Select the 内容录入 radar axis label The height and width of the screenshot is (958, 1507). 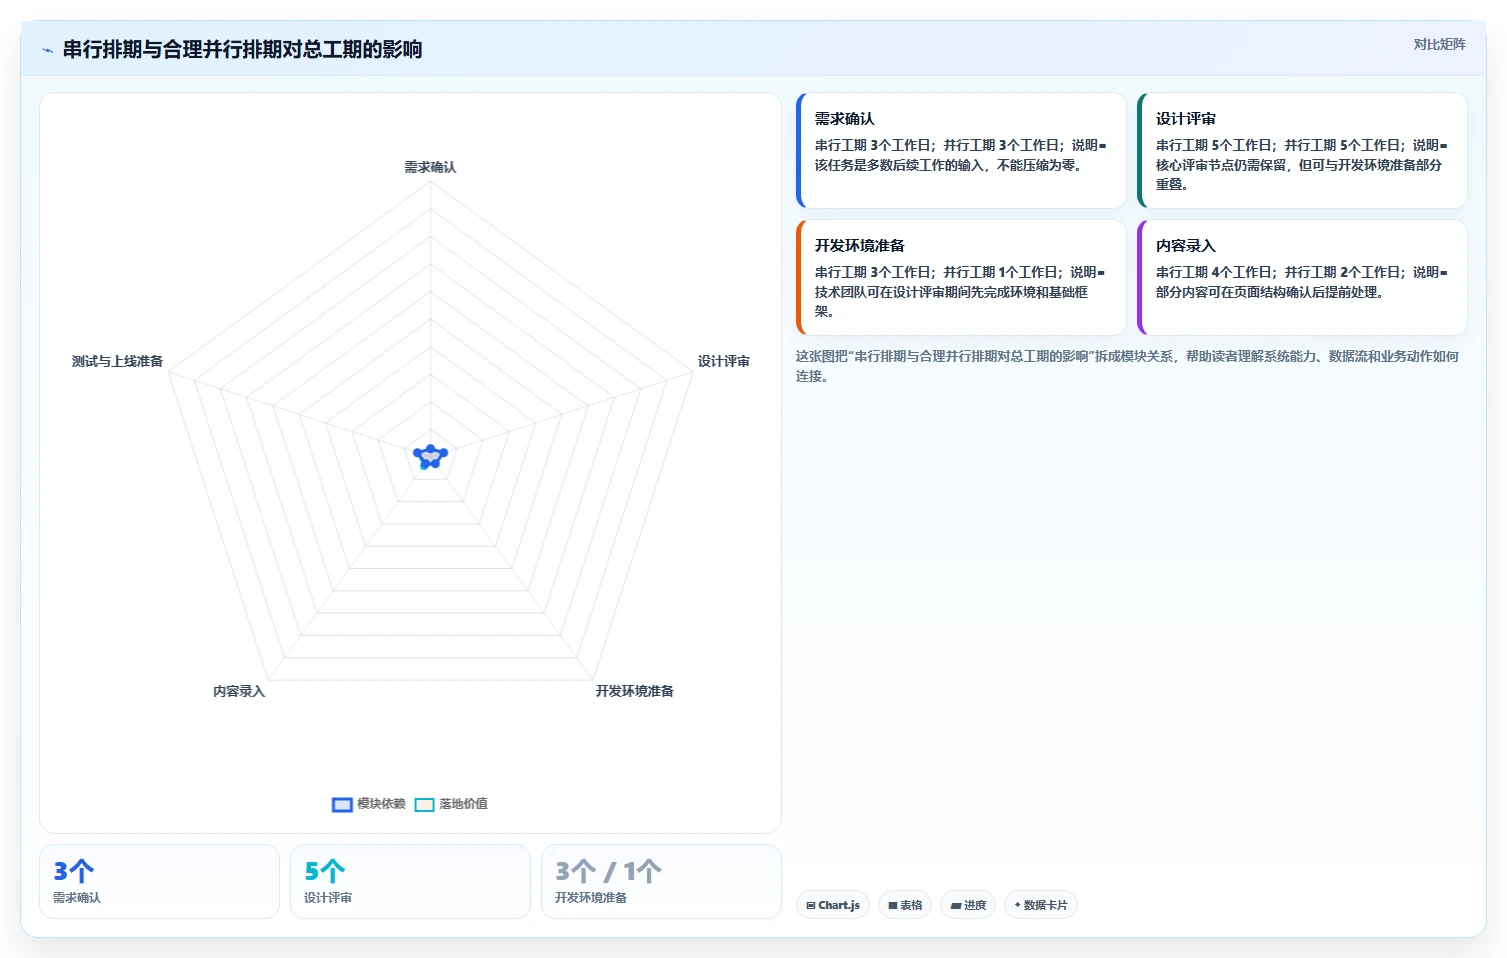click(239, 691)
